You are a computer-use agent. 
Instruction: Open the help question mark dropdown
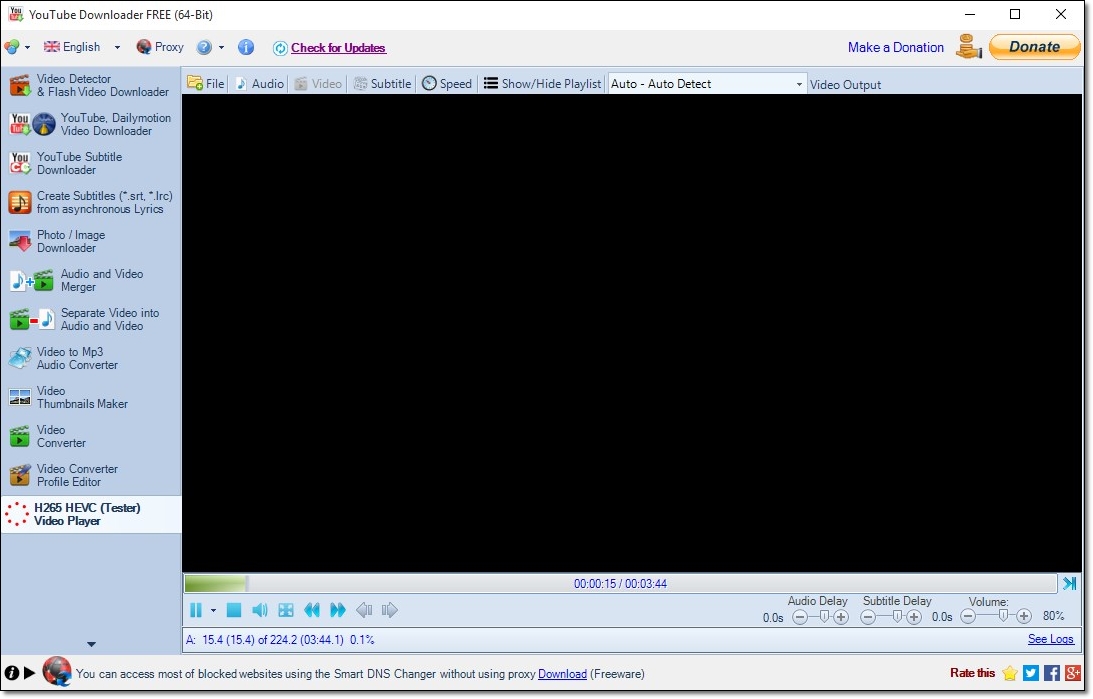(210, 47)
